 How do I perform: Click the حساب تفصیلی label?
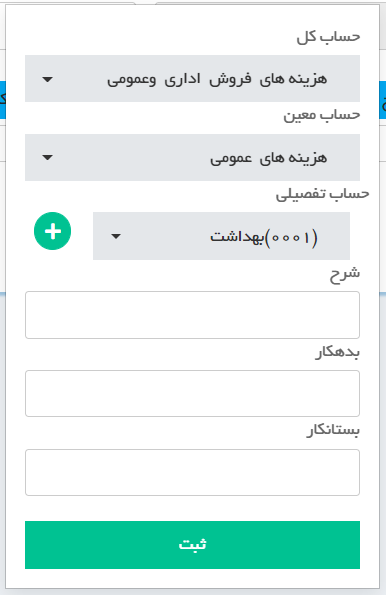click(x=322, y=194)
